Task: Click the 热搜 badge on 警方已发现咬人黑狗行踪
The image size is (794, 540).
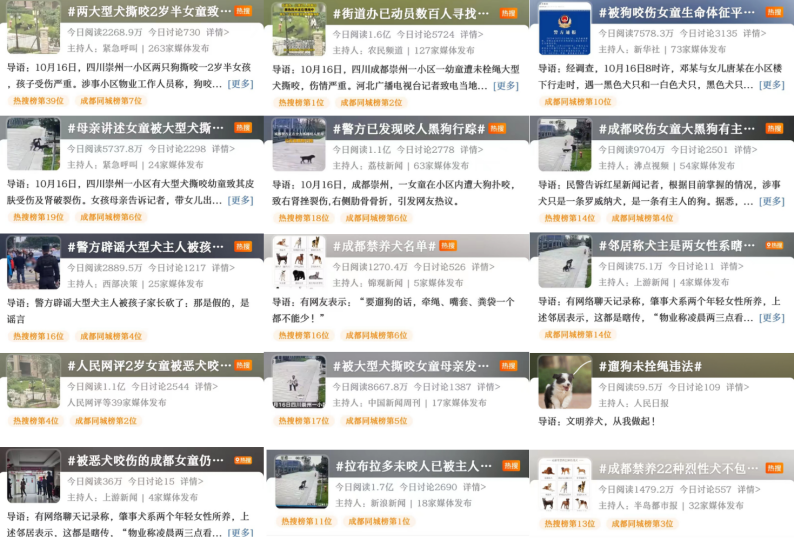Action: point(509,129)
